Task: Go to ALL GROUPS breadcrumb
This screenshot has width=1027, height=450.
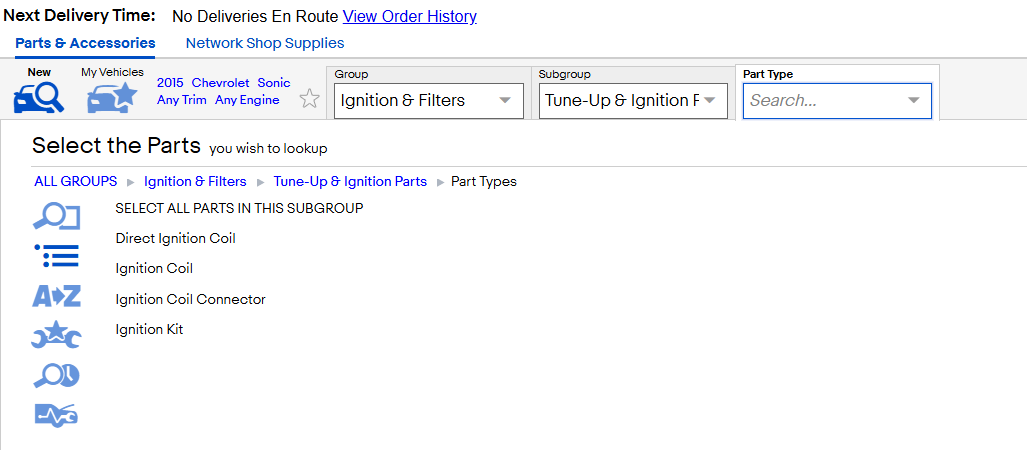Action: [x=75, y=181]
